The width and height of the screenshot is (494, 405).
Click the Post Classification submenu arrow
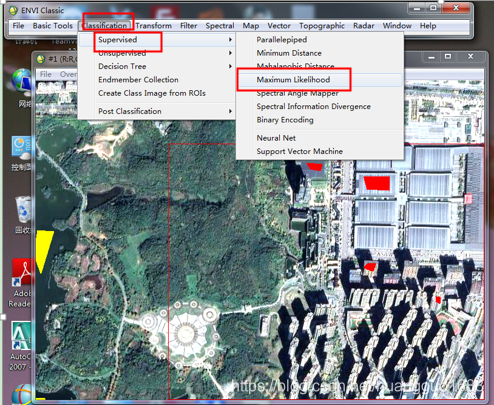(x=230, y=111)
